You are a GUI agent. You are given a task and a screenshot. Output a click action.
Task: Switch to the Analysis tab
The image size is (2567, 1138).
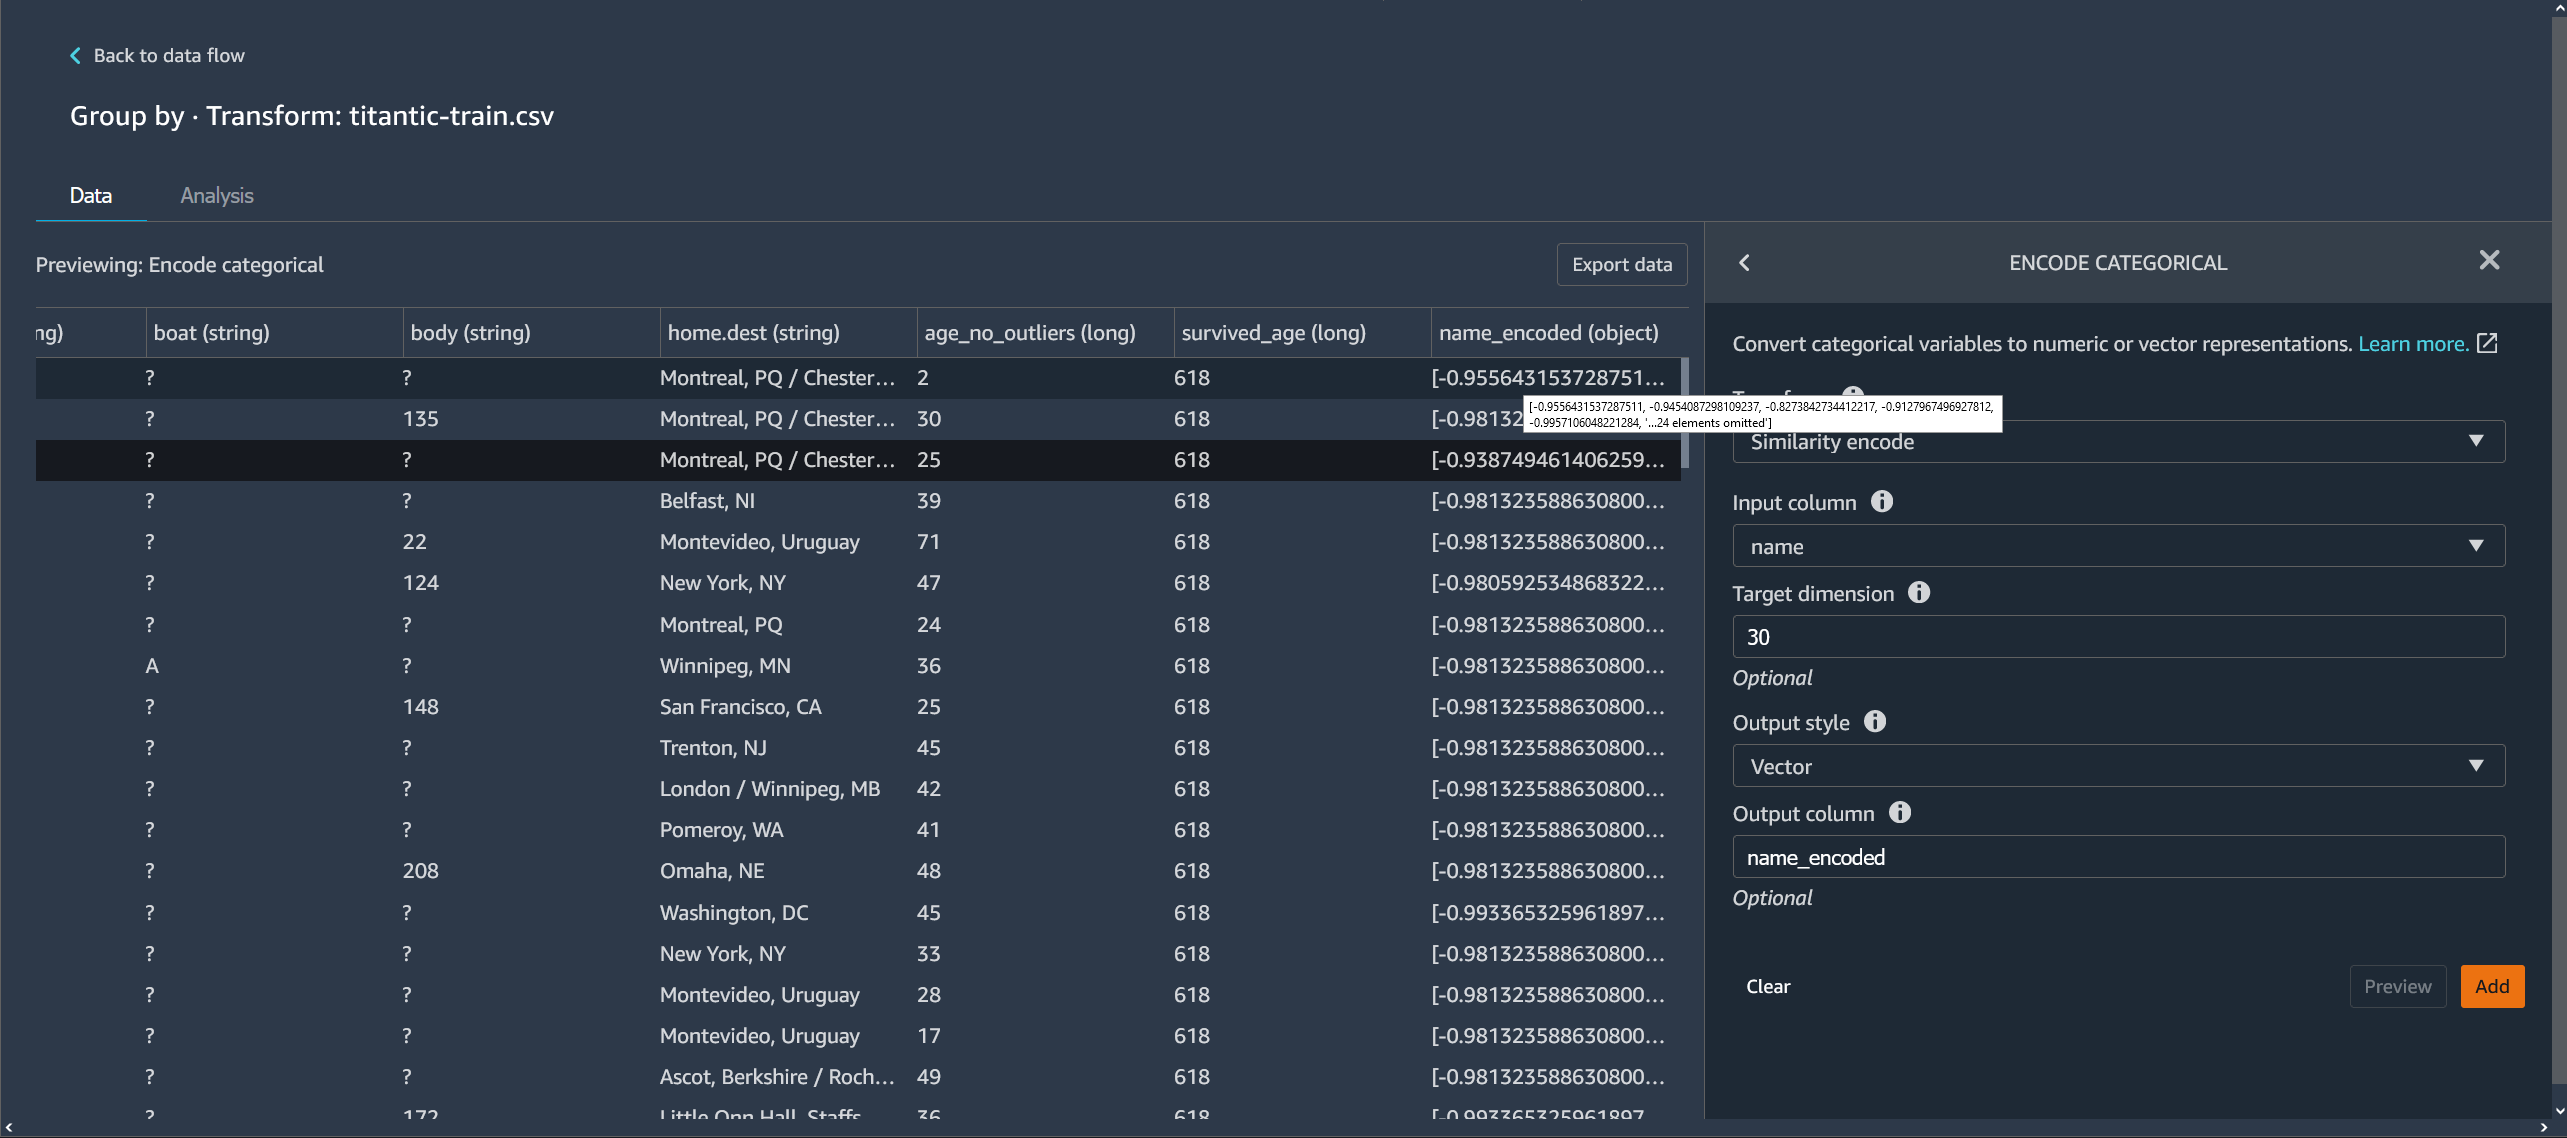click(x=216, y=195)
